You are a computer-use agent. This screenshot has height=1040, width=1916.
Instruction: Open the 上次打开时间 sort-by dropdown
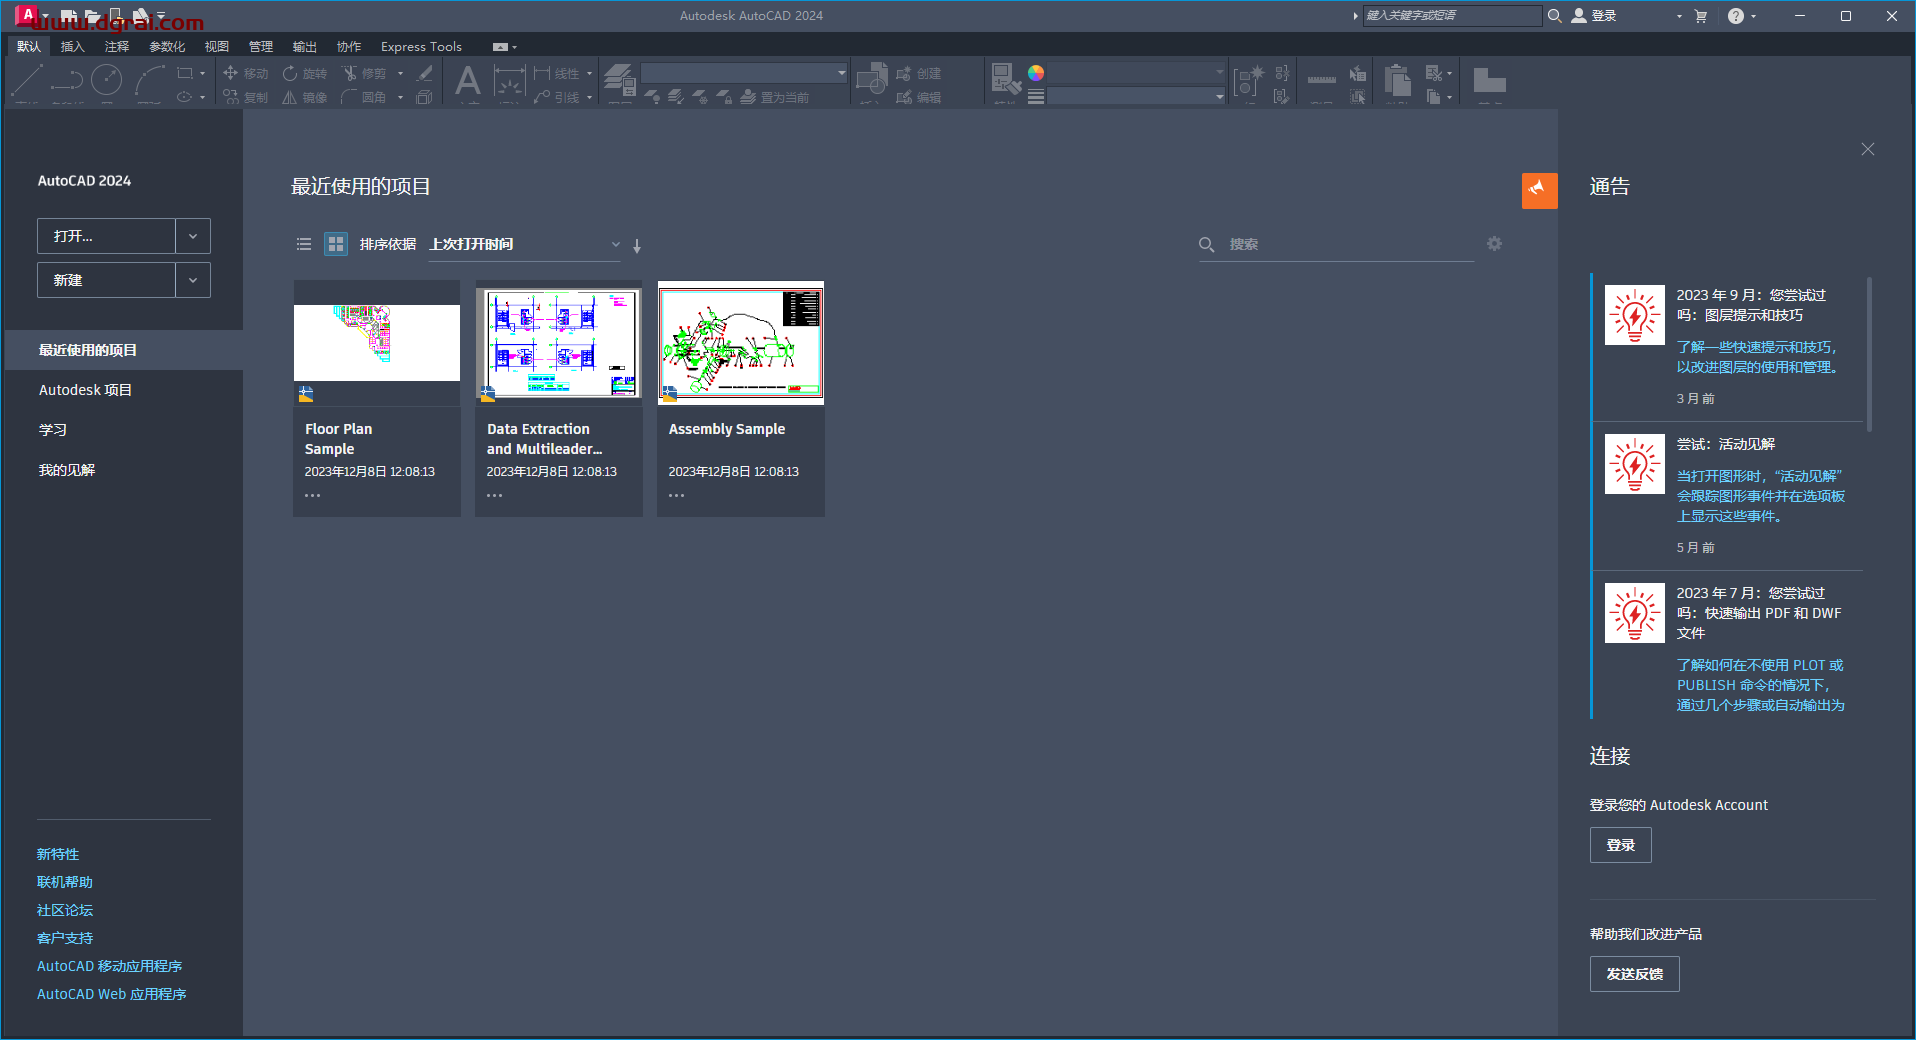point(525,245)
